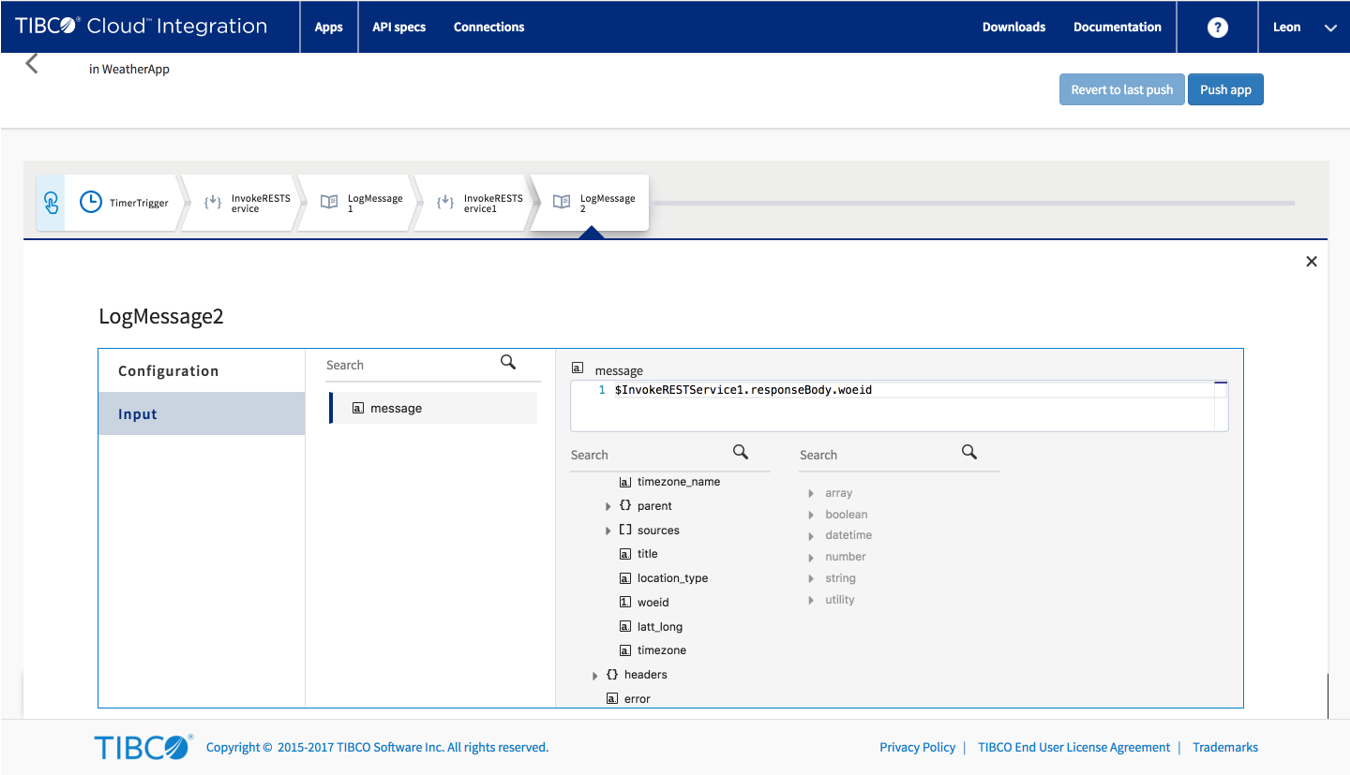Expand the string functions category
1350x775 pixels.
[x=811, y=579]
